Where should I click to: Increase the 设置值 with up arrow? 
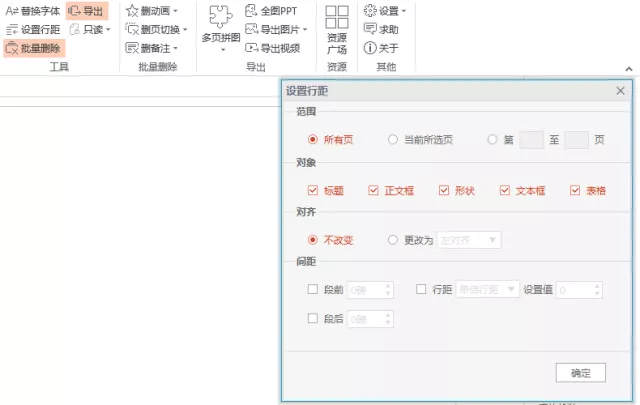[x=597, y=286]
